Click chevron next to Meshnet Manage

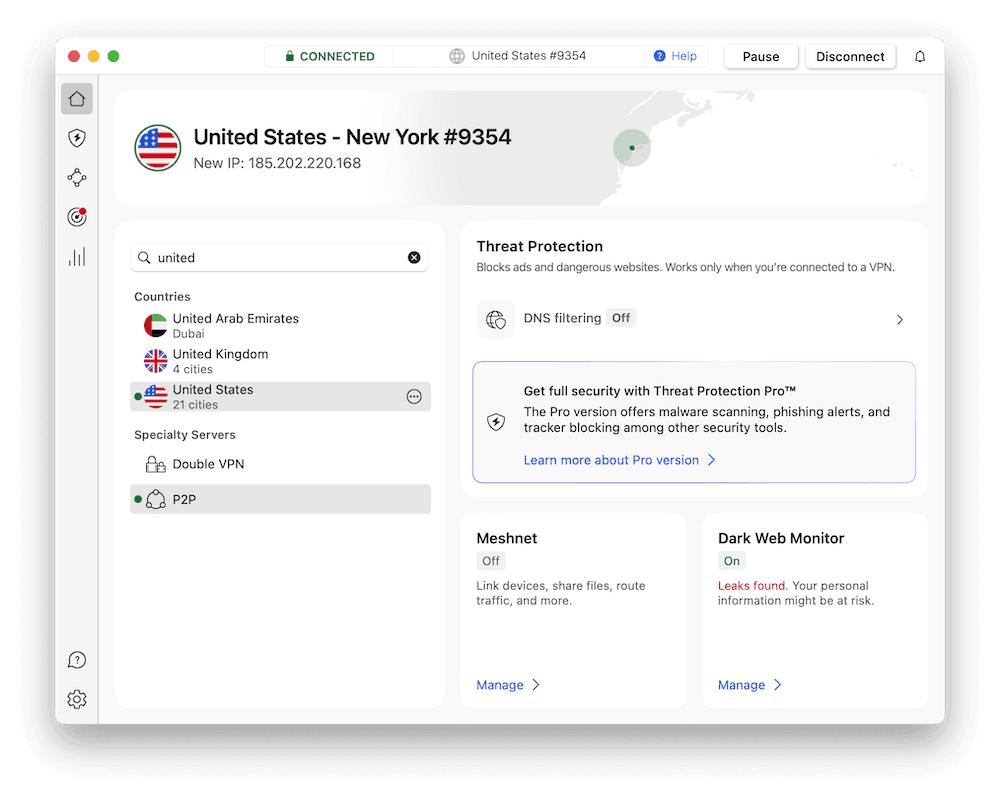(536, 685)
